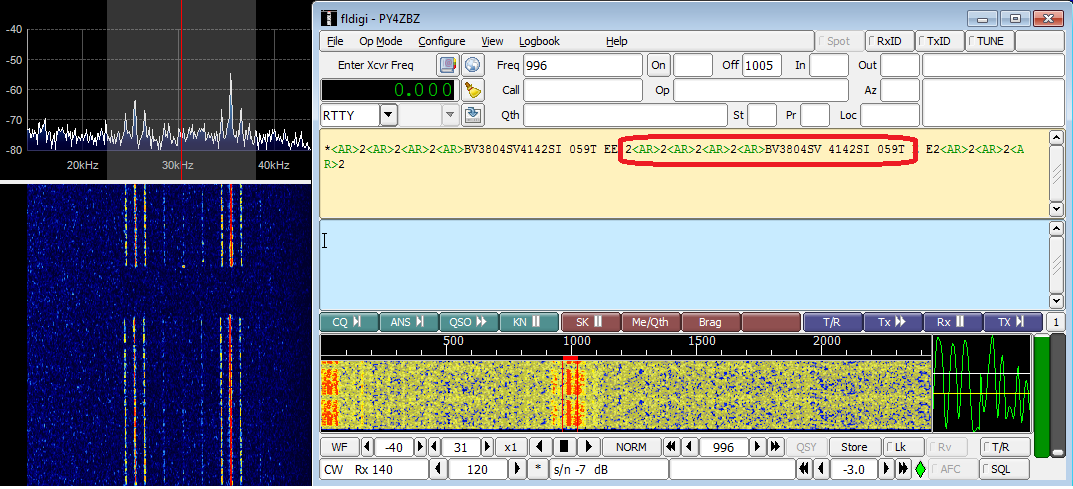Trigger the ANS macro button
The image size is (1073, 489).
click(409, 322)
